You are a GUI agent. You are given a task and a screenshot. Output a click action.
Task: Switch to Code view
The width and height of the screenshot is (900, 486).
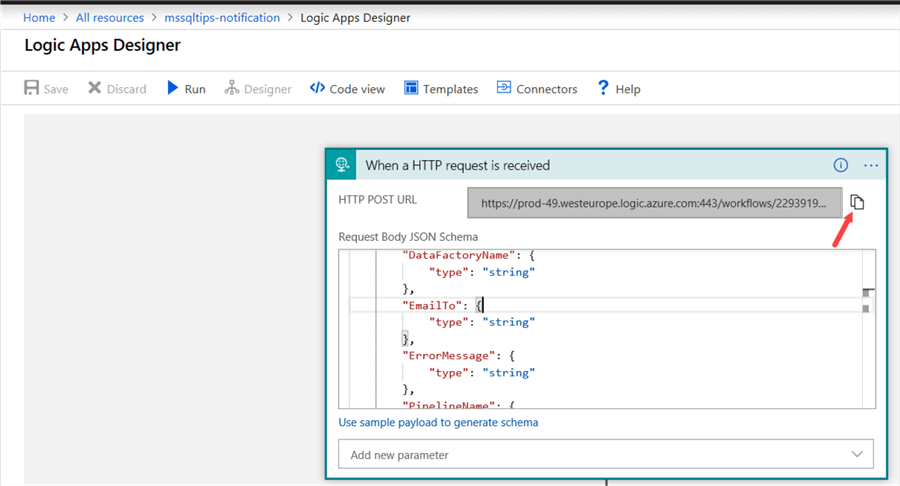[347, 88]
